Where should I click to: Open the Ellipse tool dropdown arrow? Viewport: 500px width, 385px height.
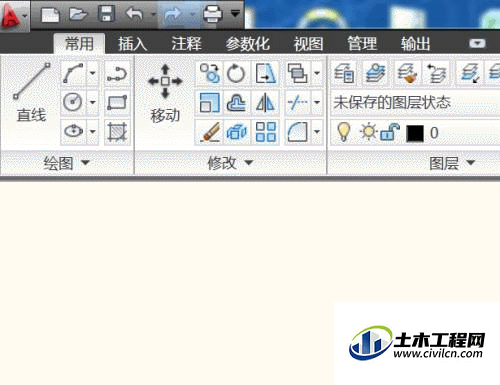(93, 131)
